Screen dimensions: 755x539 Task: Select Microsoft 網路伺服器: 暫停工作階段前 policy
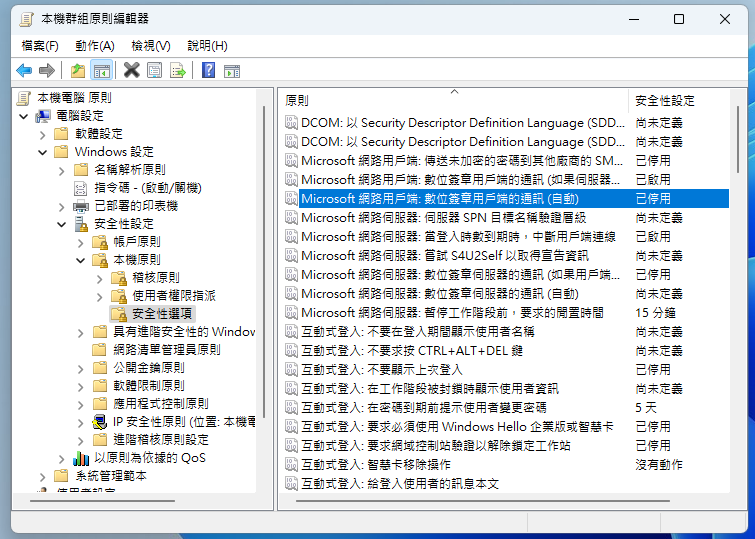pyautogui.click(x=506, y=313)
